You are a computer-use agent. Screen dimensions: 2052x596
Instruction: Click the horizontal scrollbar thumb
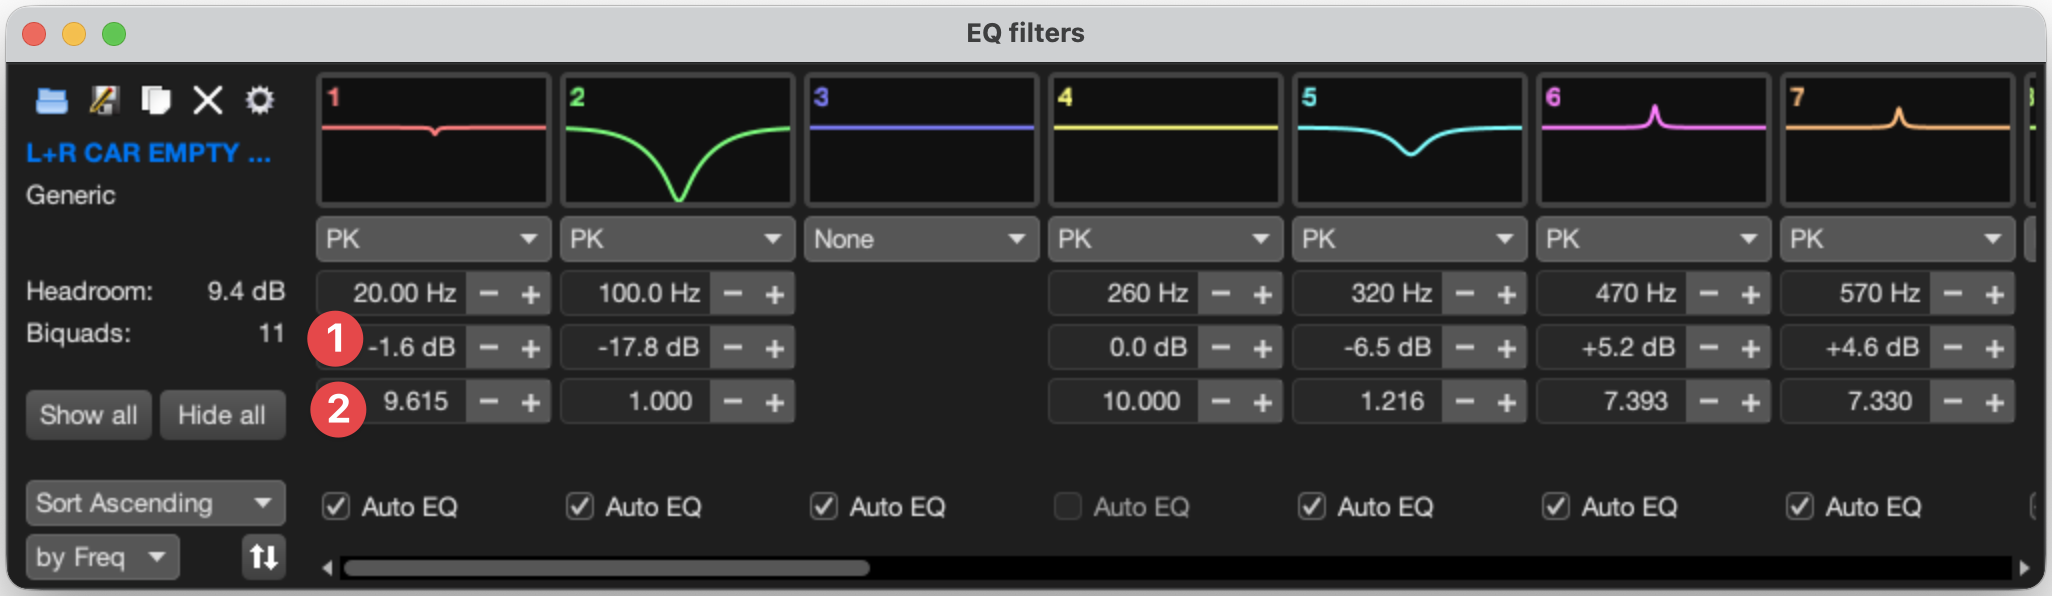[x=606, y=568]
